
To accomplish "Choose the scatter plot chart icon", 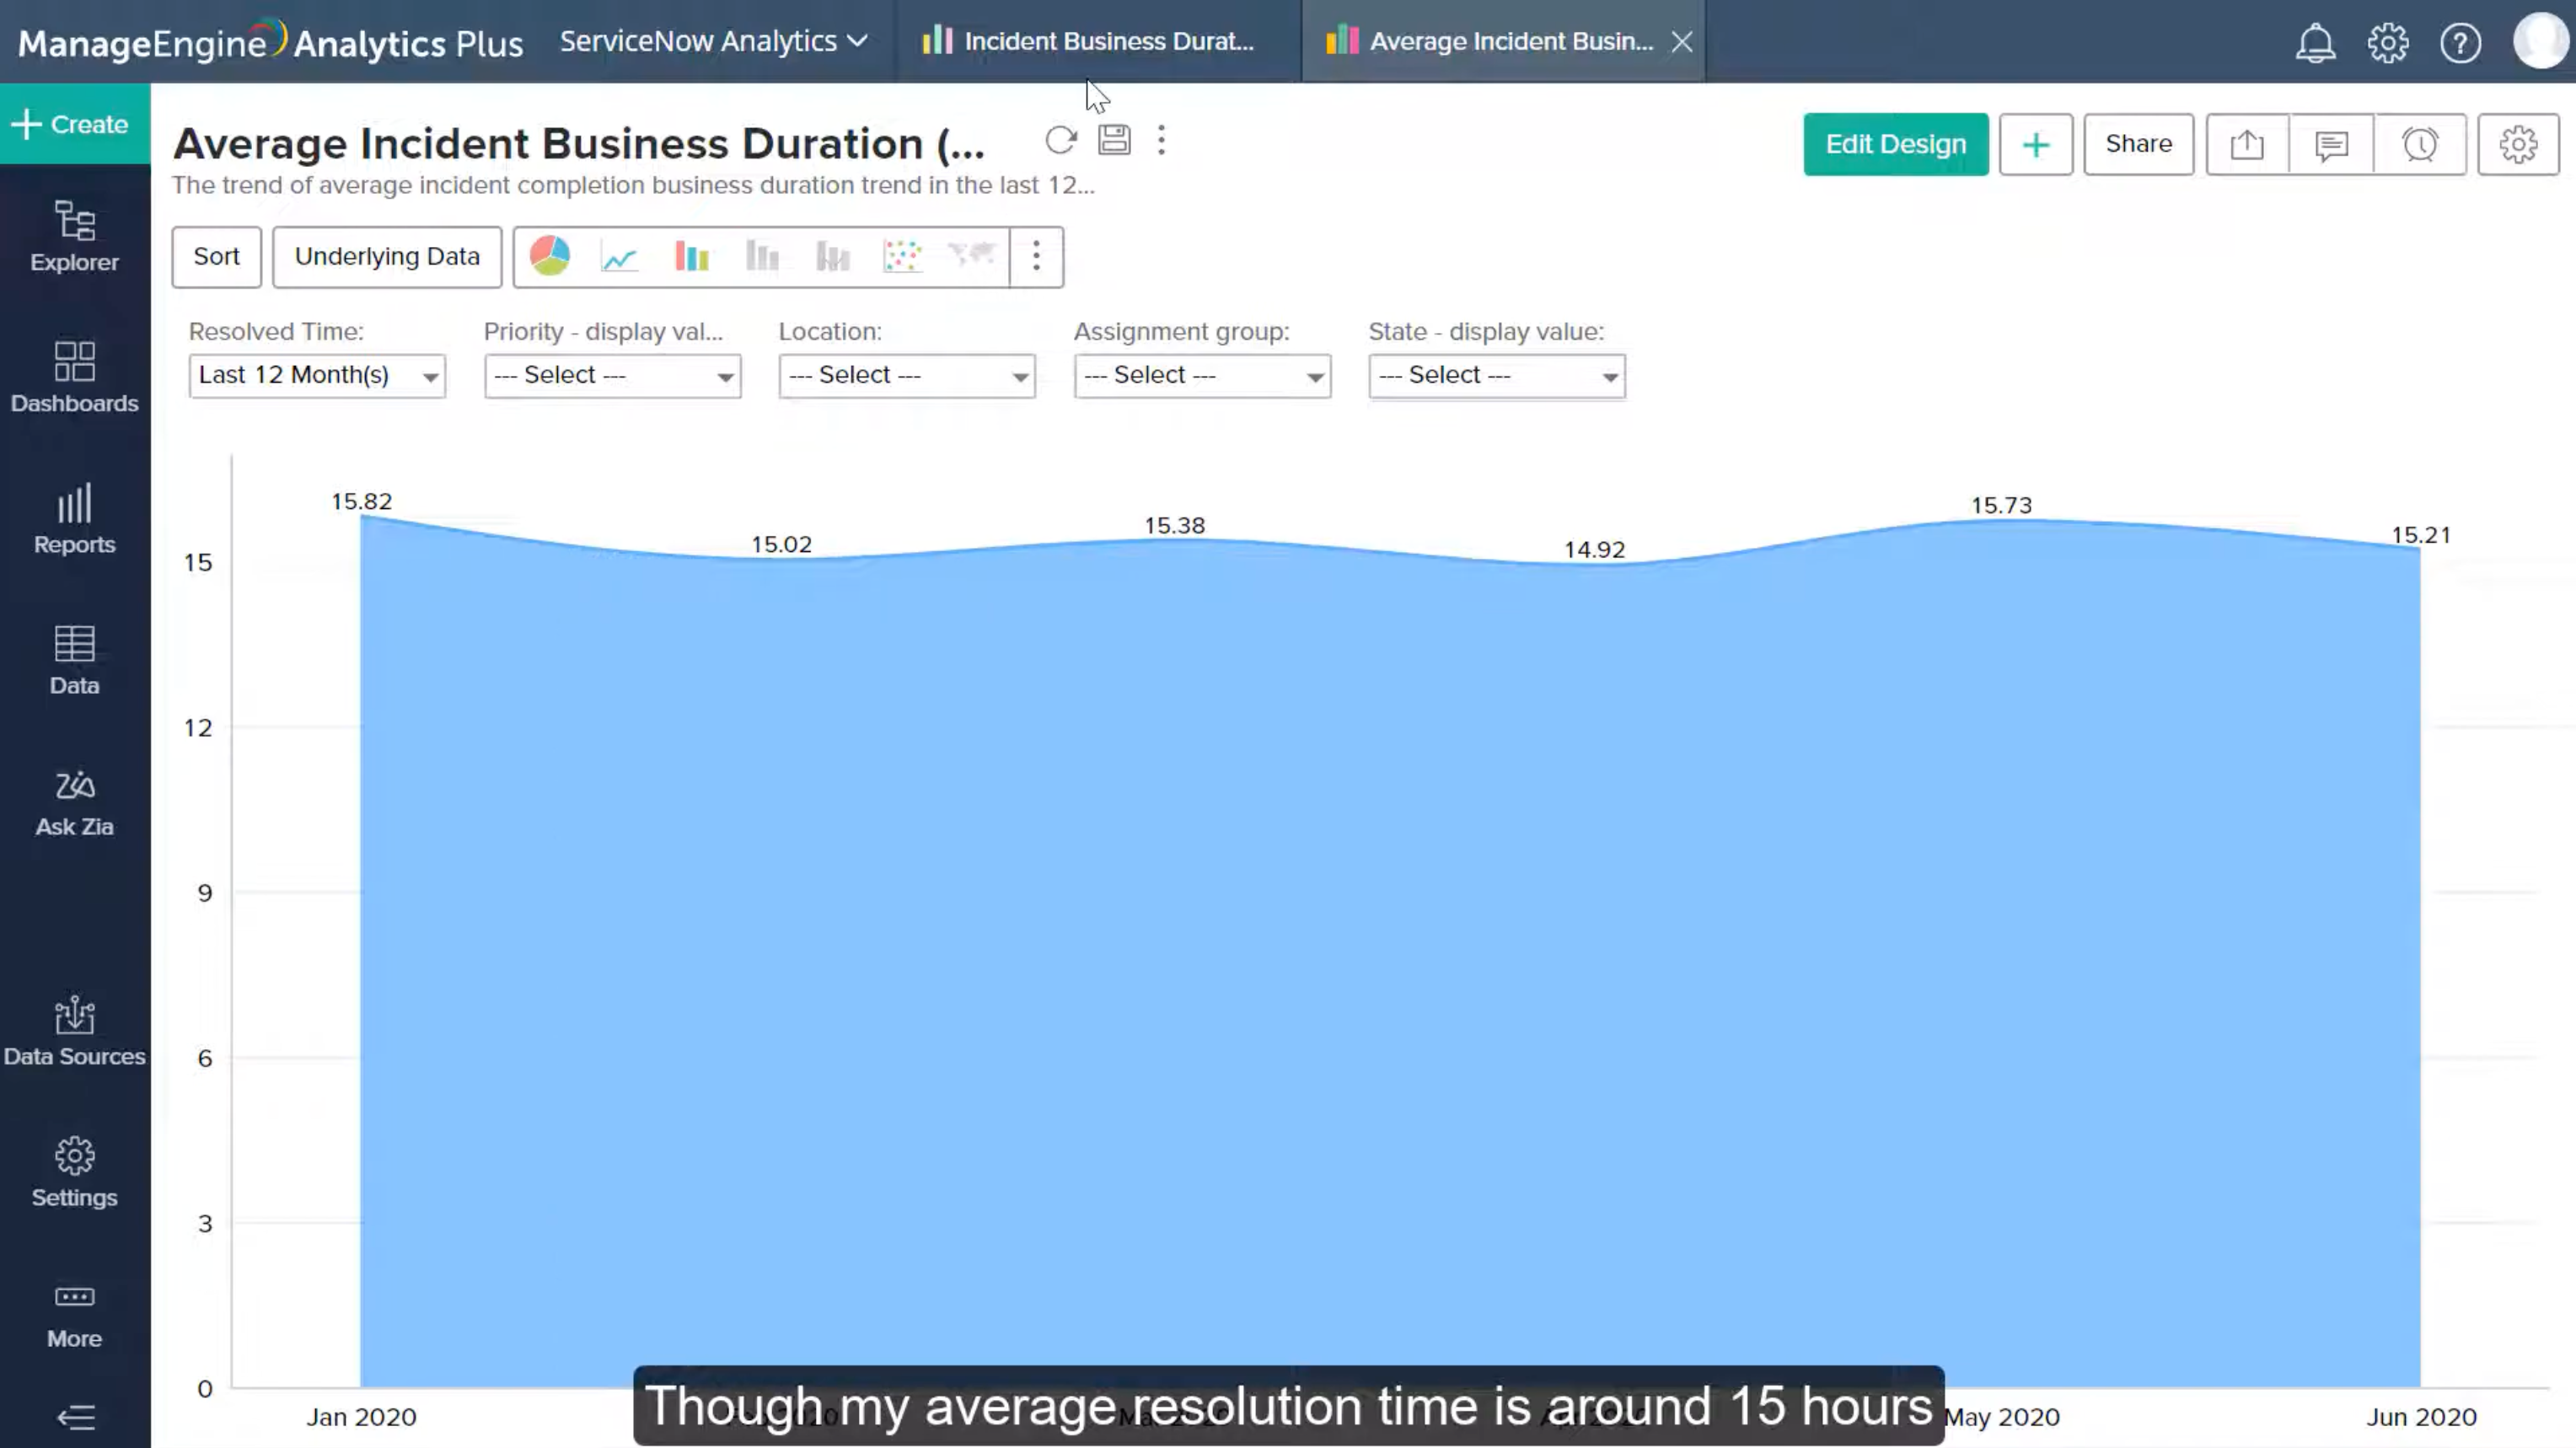I will pyautogui.click(x=902, y=257).
